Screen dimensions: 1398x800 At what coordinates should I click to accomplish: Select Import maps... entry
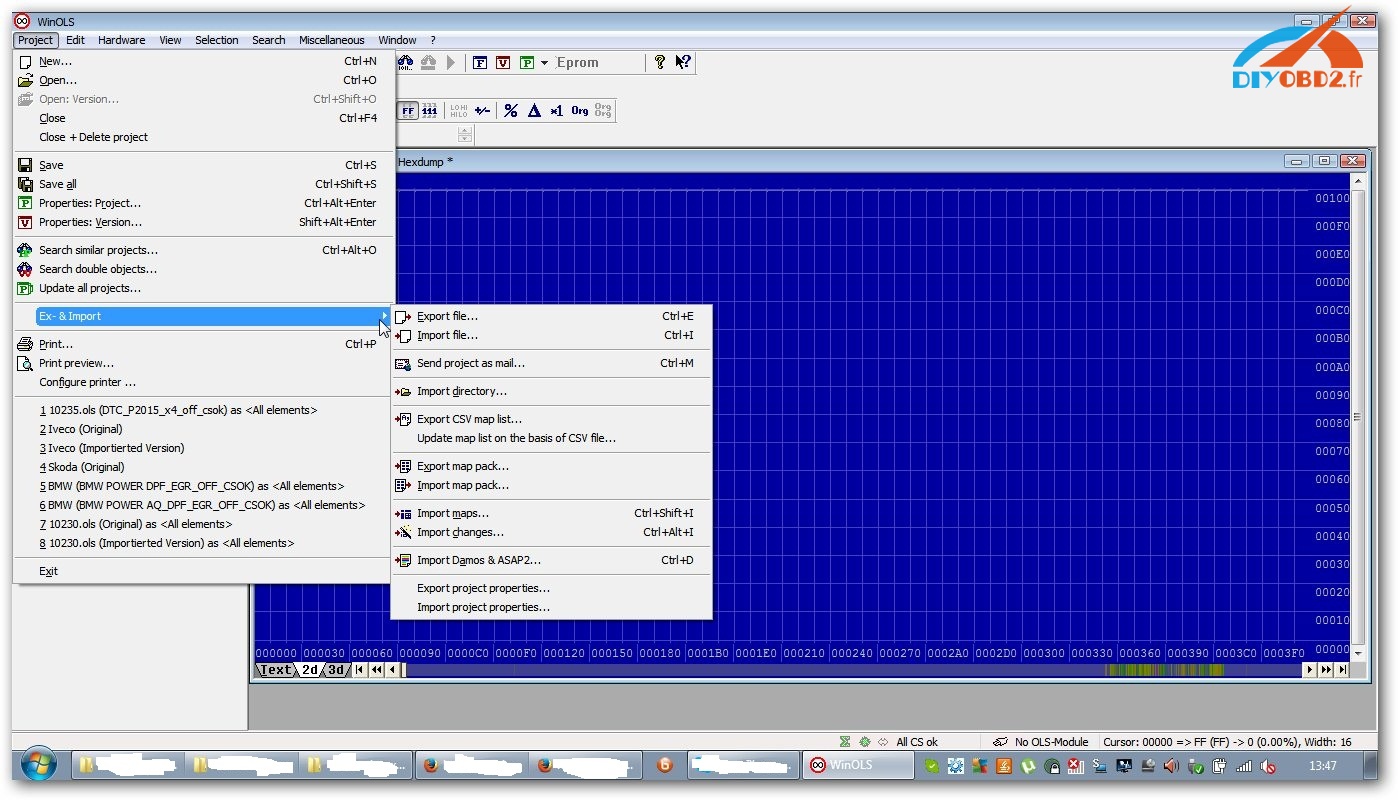[551, 513]
